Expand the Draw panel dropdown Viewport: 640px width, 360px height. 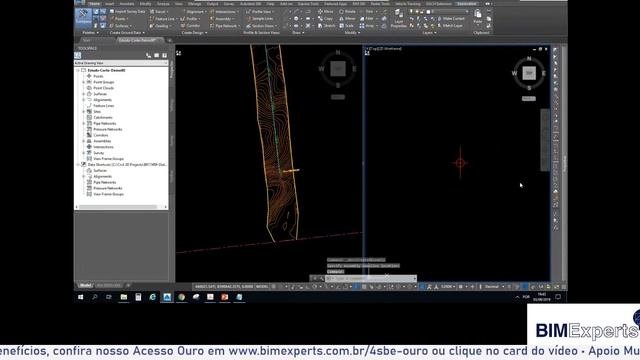coord(298,33)
